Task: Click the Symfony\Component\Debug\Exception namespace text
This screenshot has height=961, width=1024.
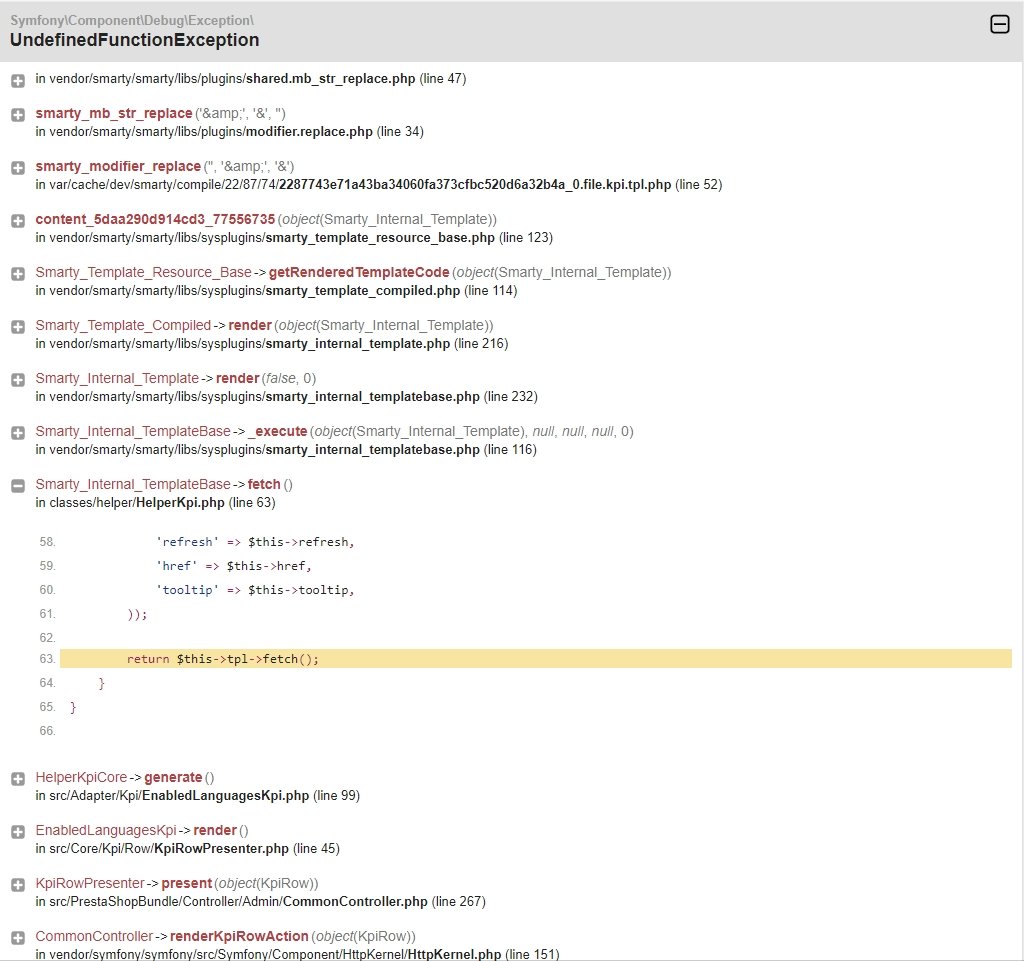Action: point(132,20)
